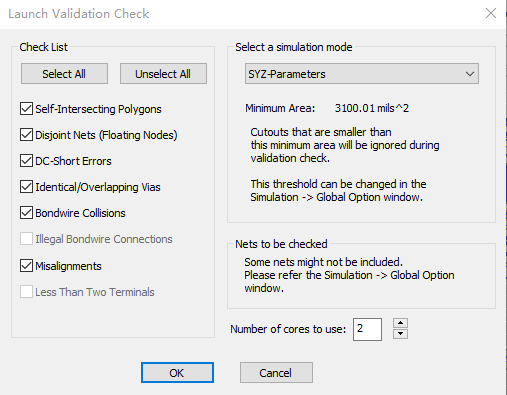
Task: Click the number of cores input field
Action: point(367,329)
